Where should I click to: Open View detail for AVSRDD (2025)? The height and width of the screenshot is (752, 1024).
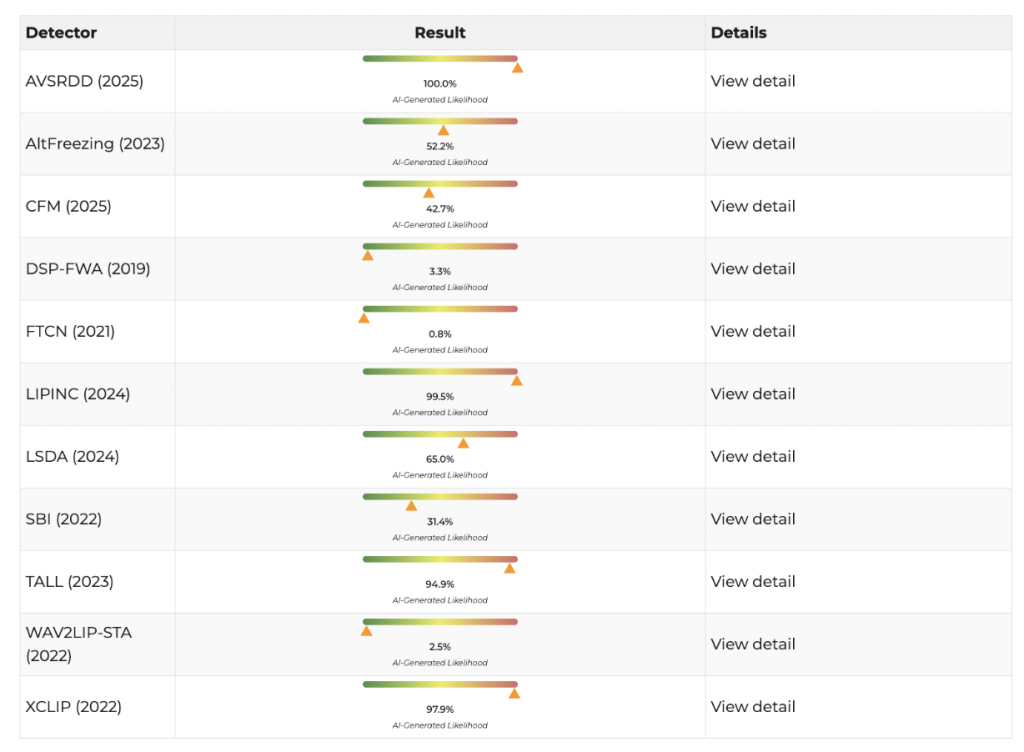(753, 81)
